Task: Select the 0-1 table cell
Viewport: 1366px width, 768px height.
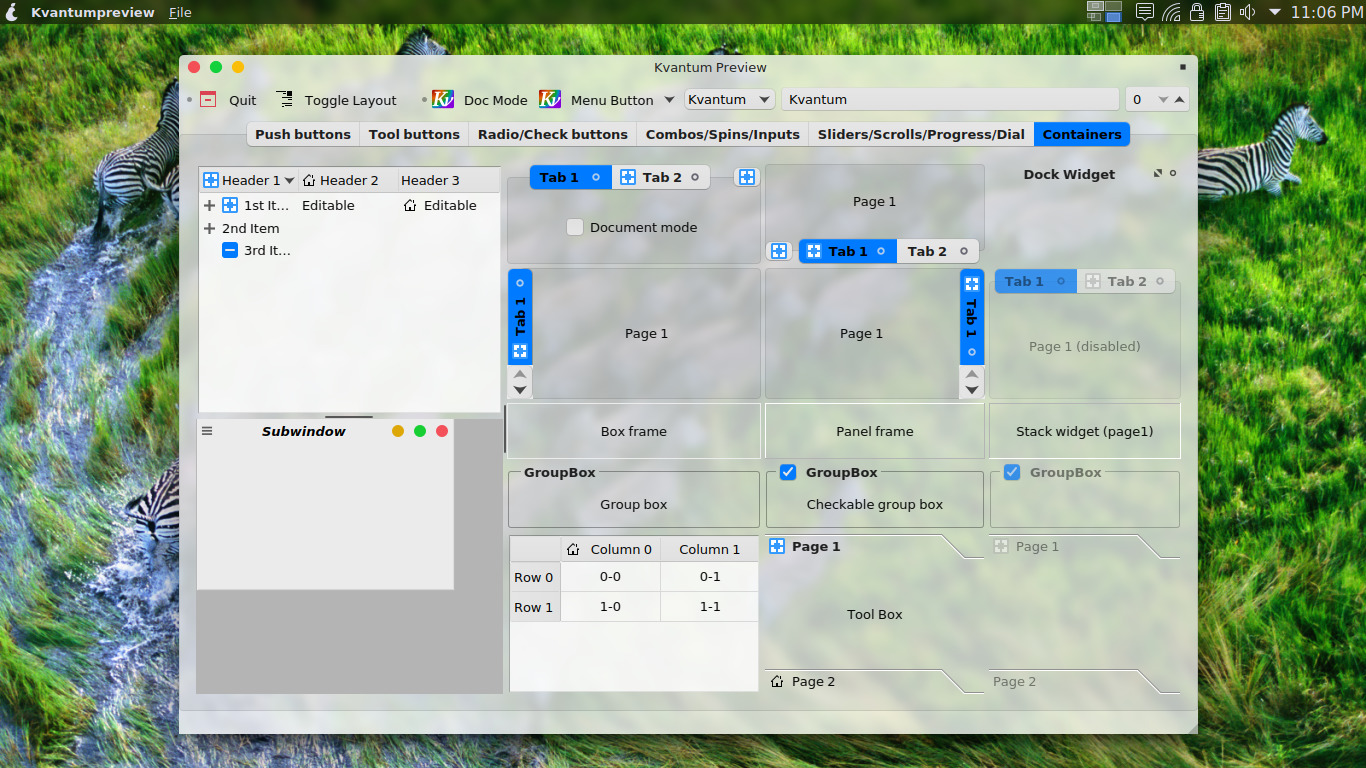Action: tap(710, 577)
